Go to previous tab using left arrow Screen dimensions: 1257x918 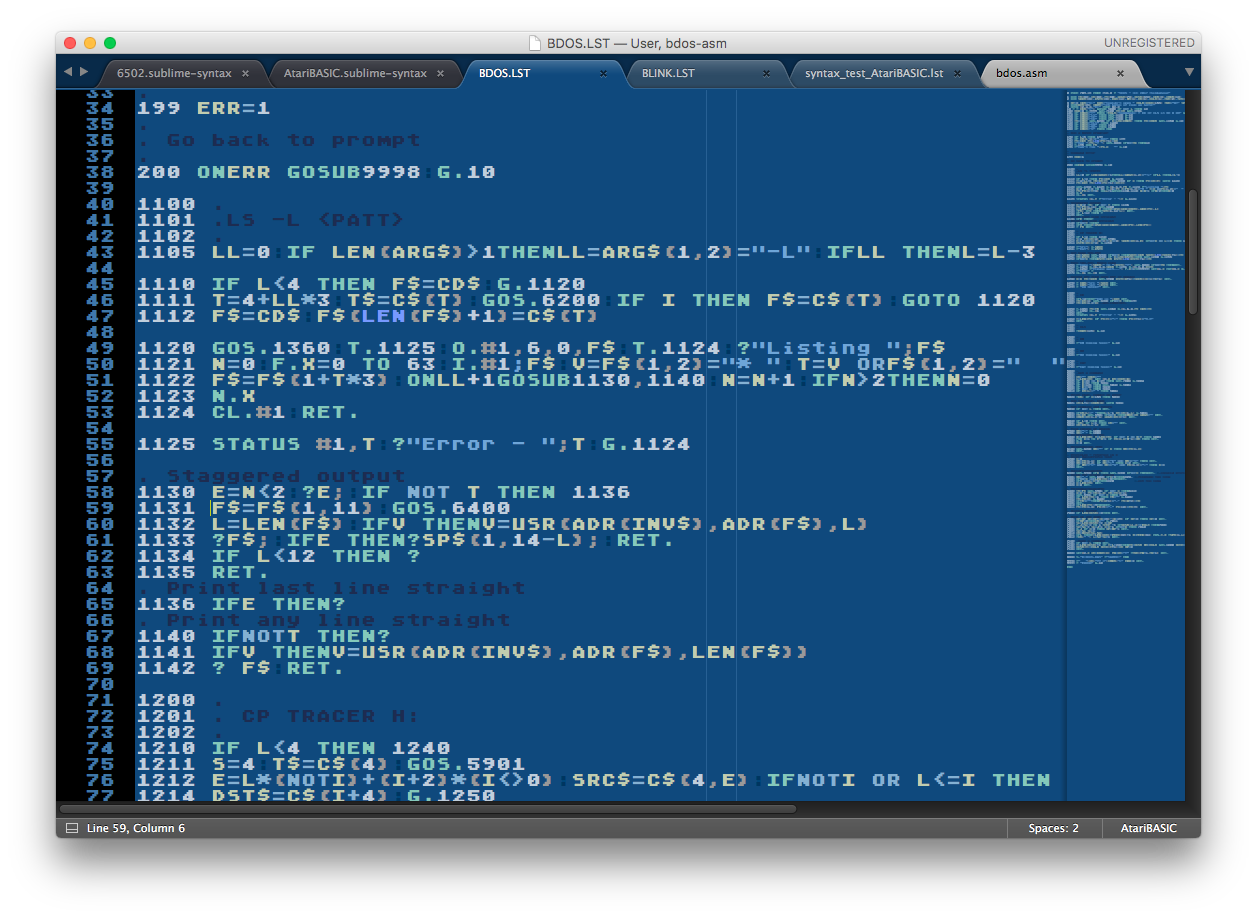coord(68,72)
